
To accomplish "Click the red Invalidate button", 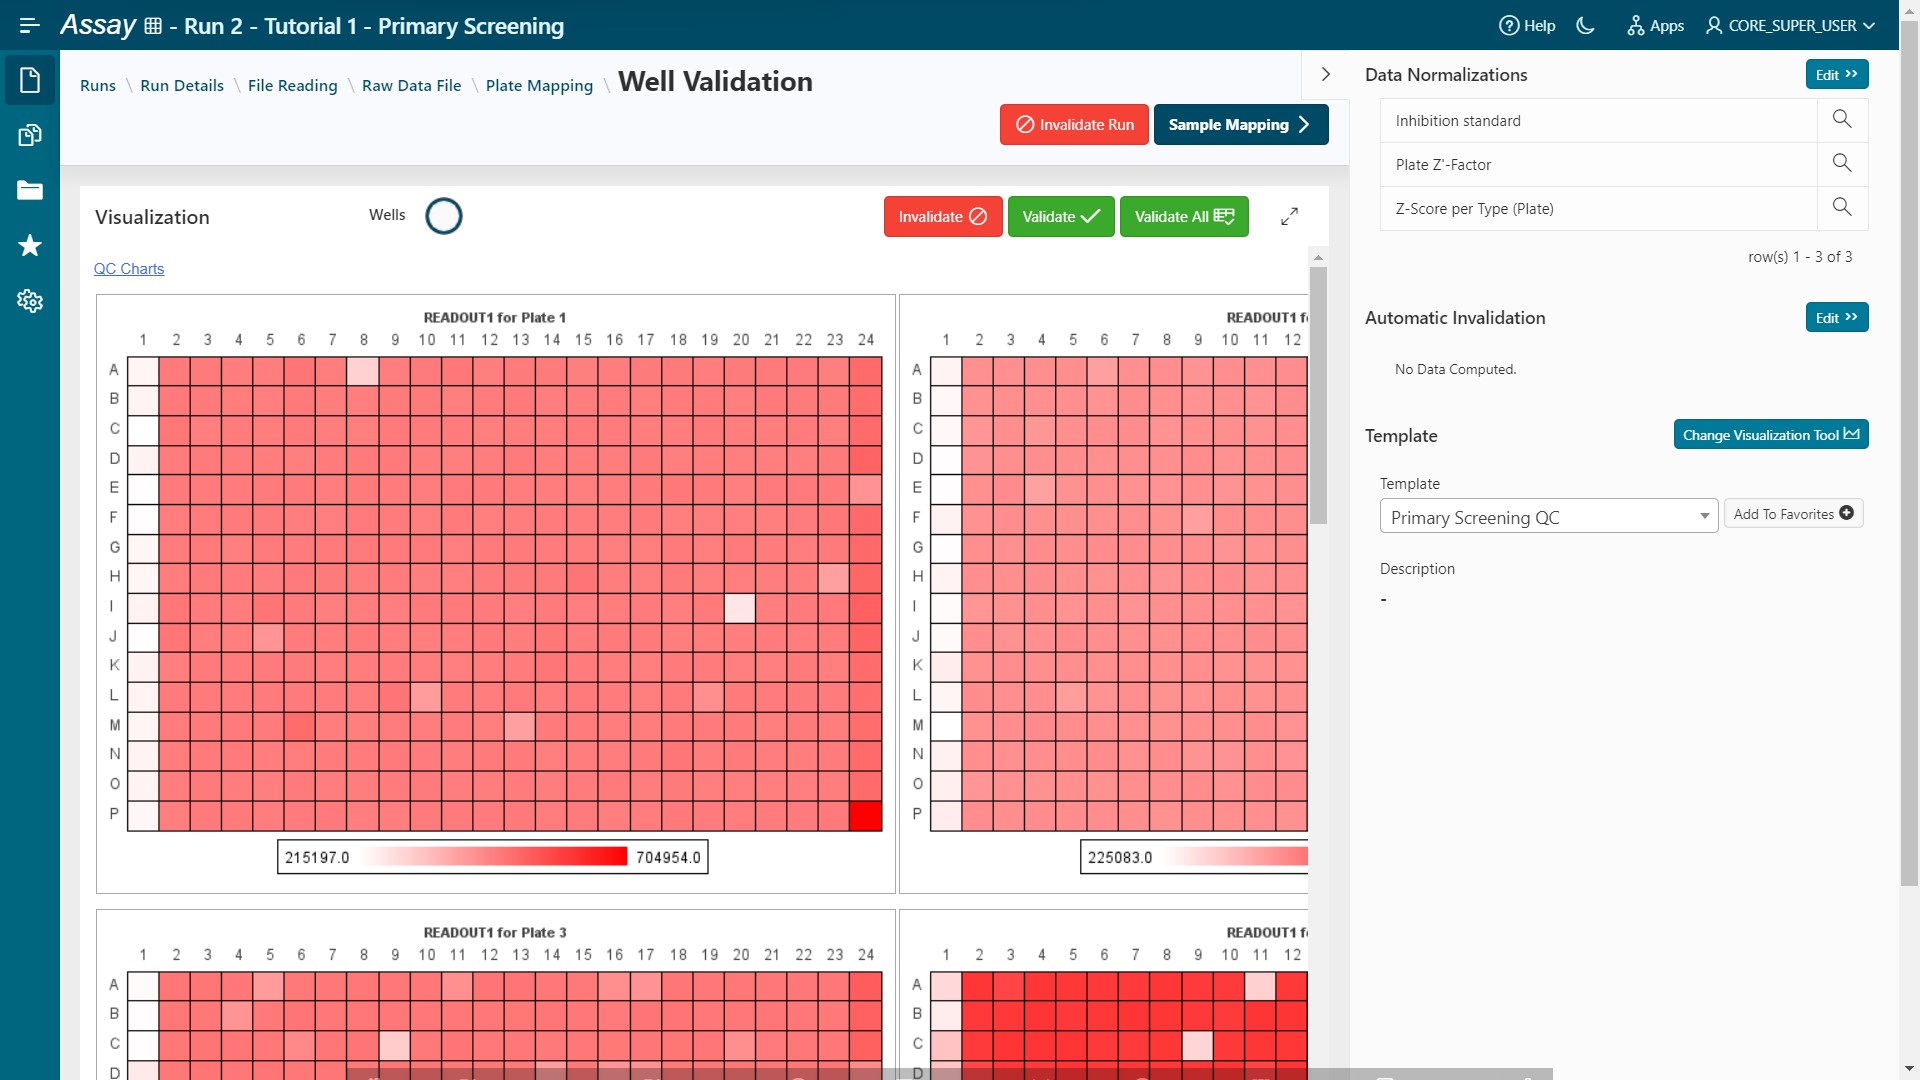I will click(943, 217).
